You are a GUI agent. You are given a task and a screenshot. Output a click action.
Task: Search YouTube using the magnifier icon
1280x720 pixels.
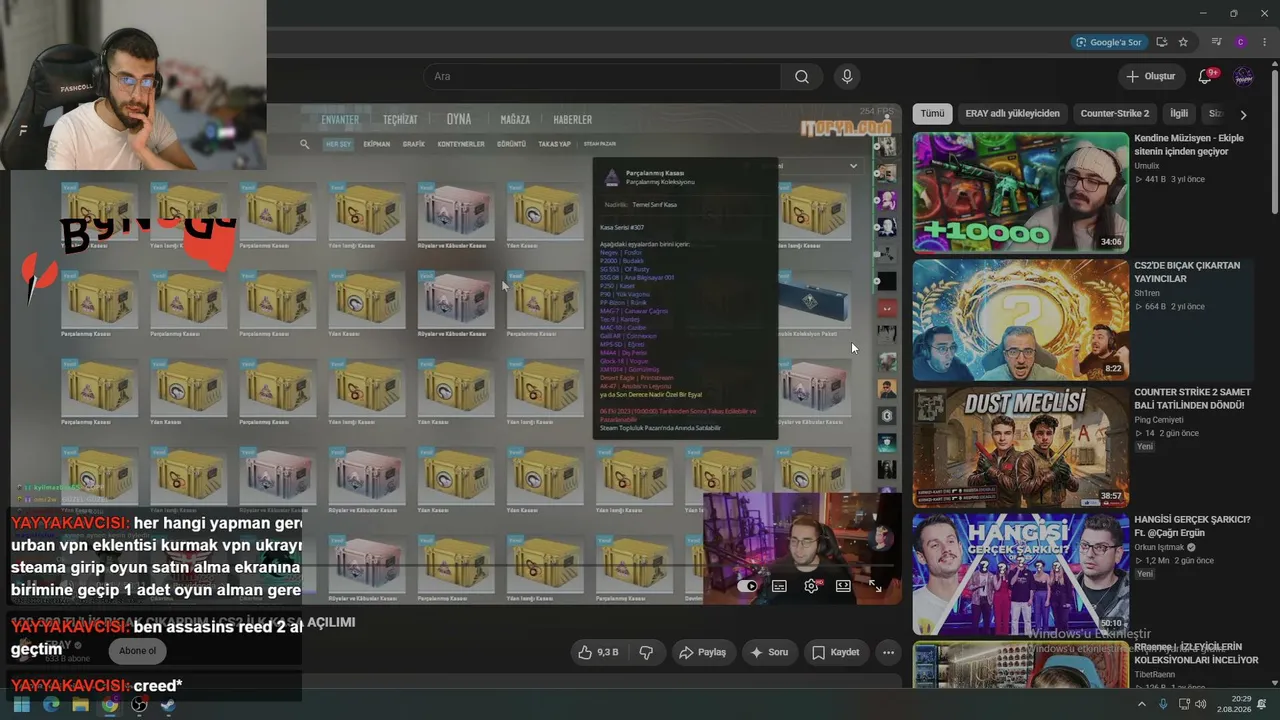[802, 77]
